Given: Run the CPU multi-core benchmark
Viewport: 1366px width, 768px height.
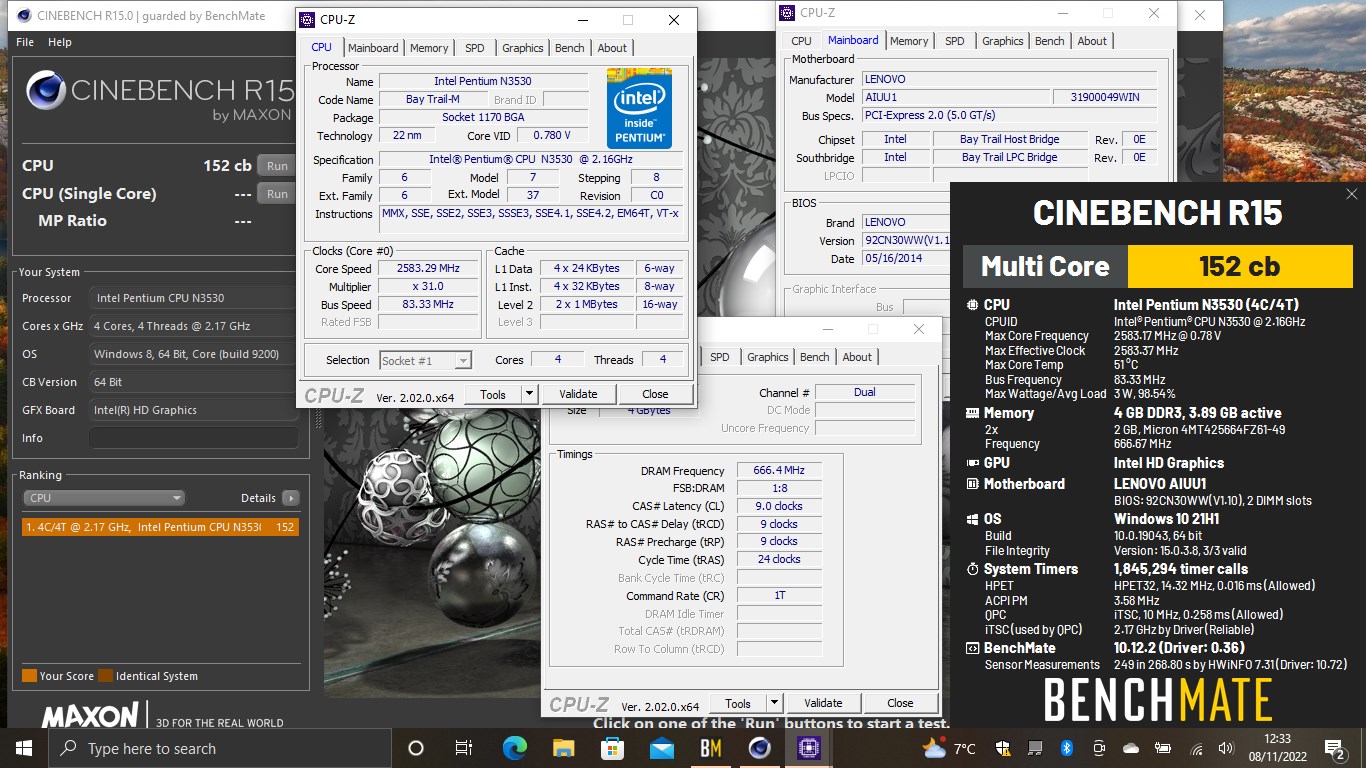Looking at the screenshot, I should [x=277, y=166].
